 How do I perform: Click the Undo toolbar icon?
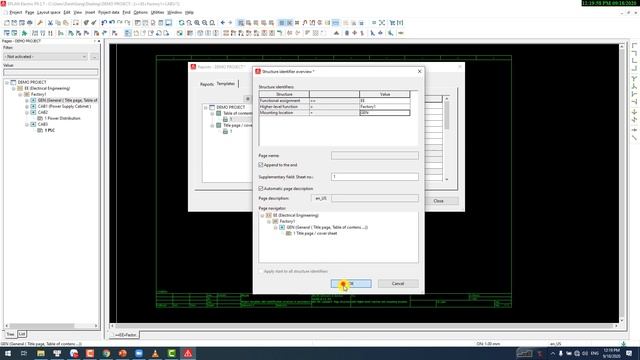tap(112, 23)
